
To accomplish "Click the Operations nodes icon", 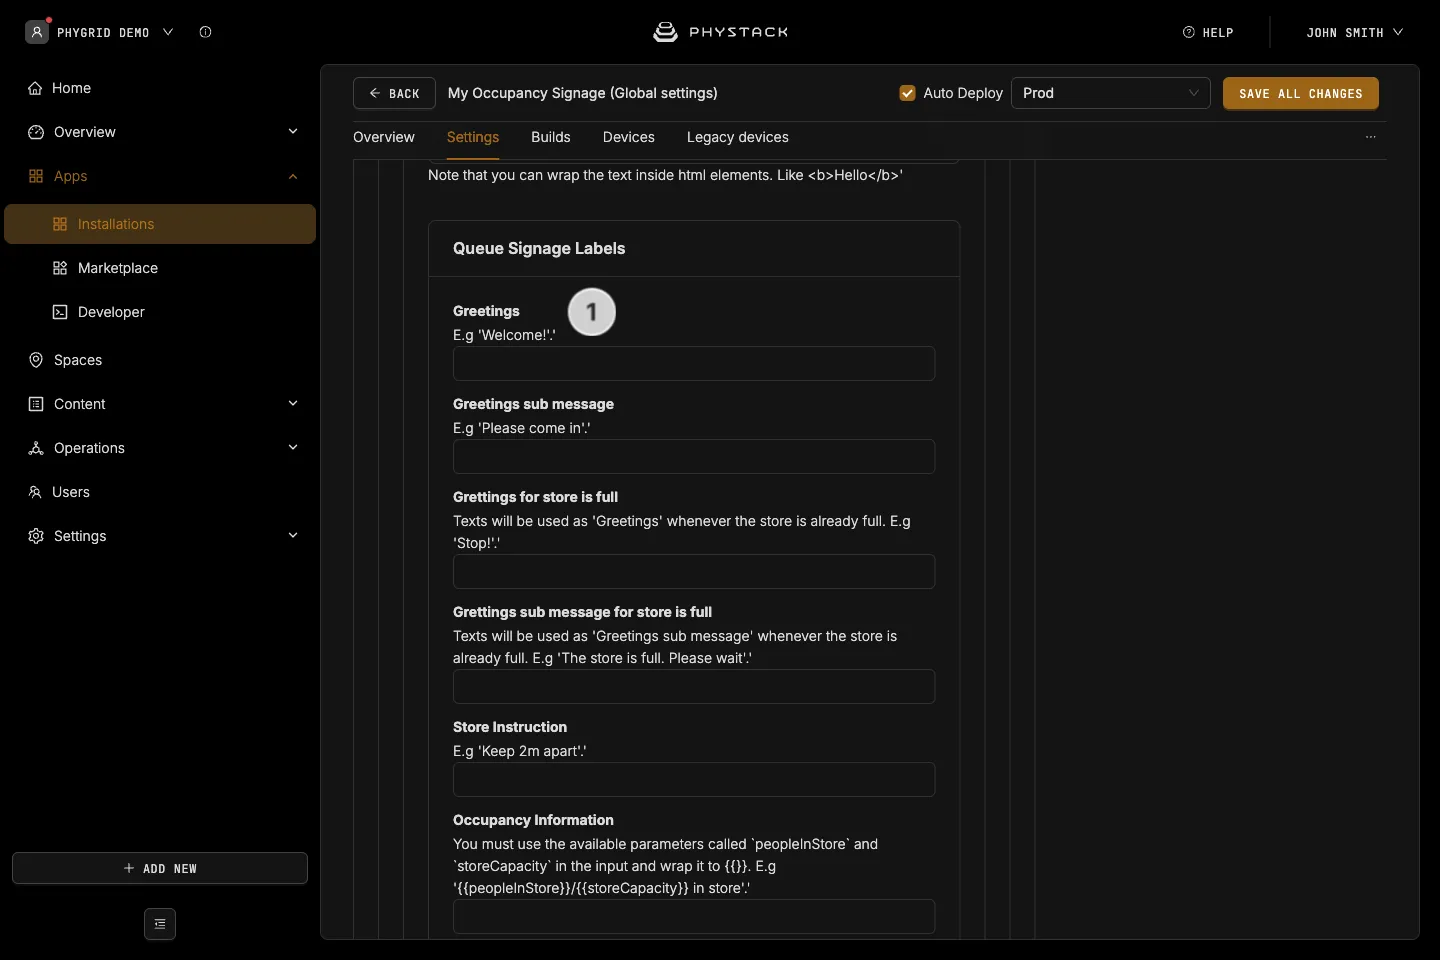I will 36,448.
